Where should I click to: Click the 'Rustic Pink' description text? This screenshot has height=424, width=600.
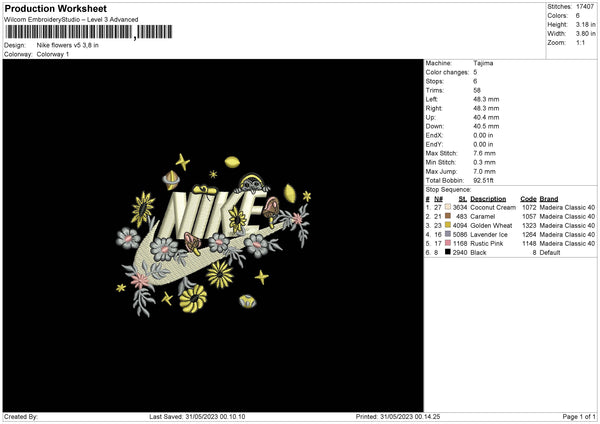tap(487, 243)
